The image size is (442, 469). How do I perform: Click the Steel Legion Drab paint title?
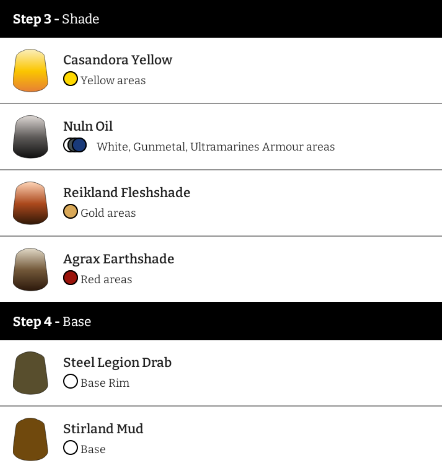tap(117, 363)
